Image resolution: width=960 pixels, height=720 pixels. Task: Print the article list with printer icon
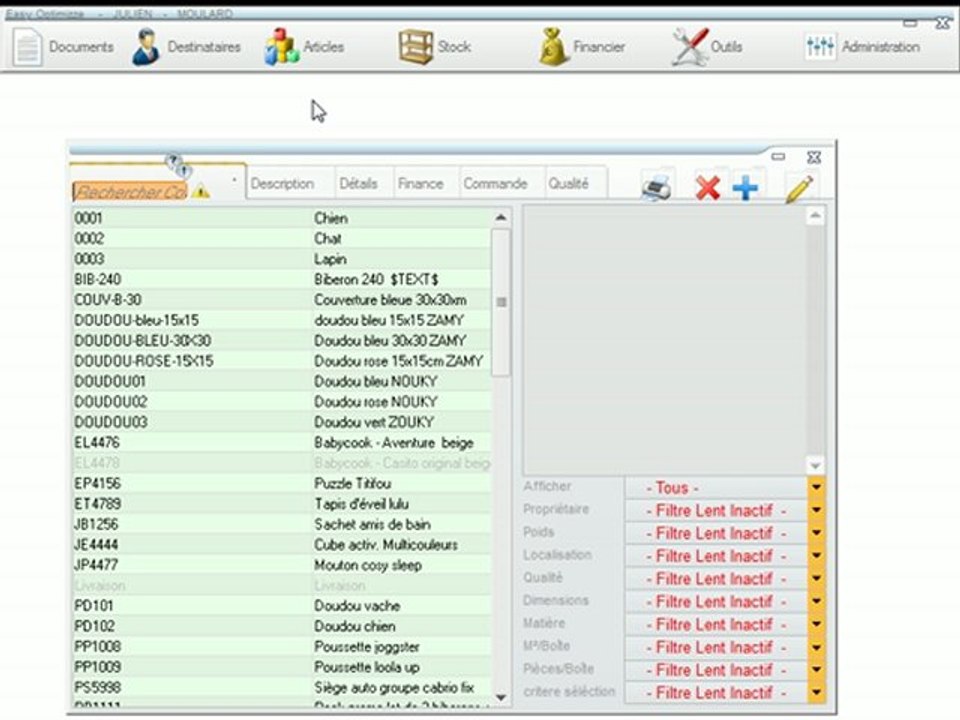(657, 187)
